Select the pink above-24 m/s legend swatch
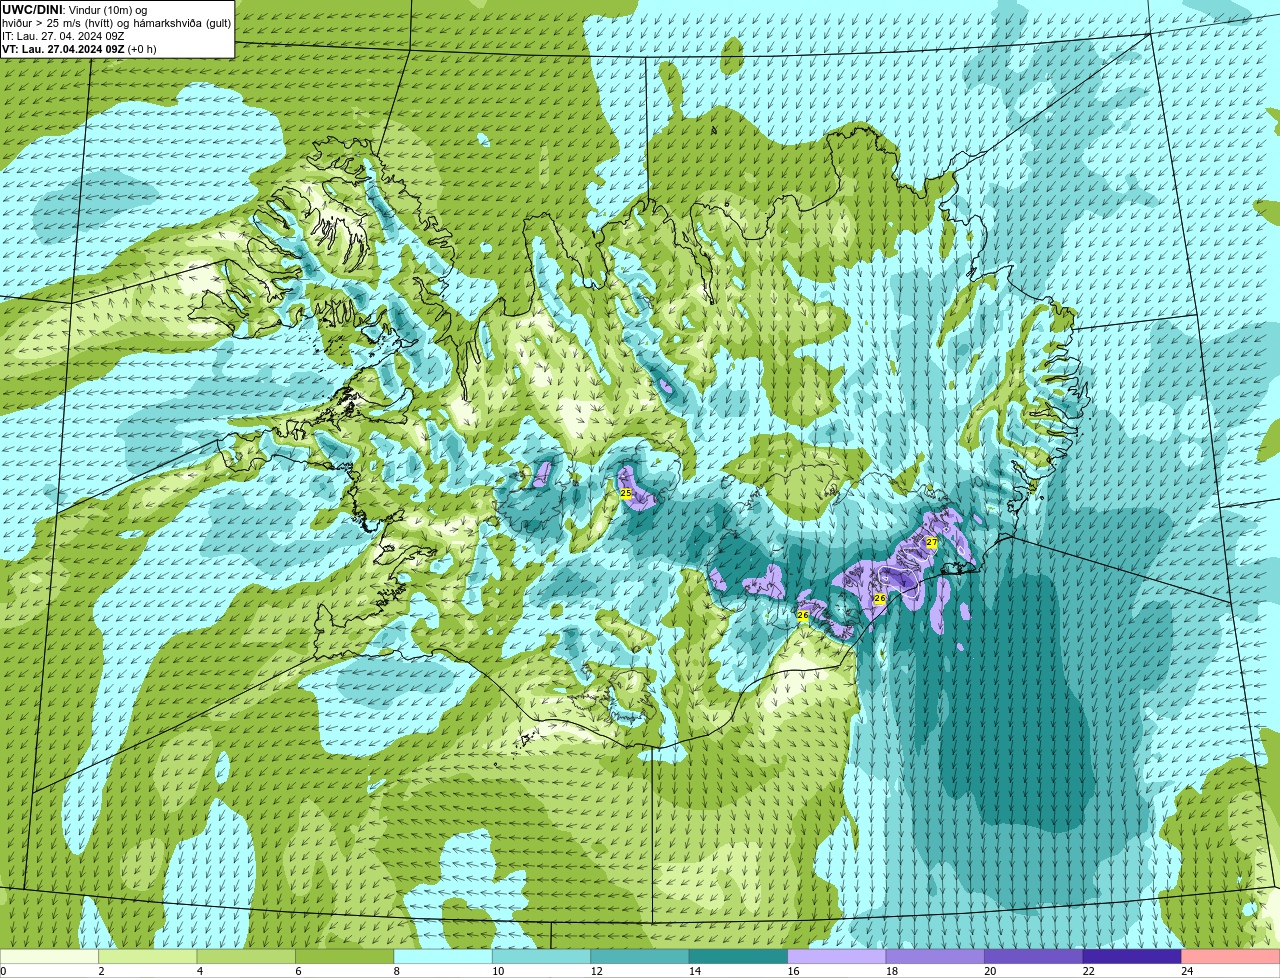 point(1231,957)
